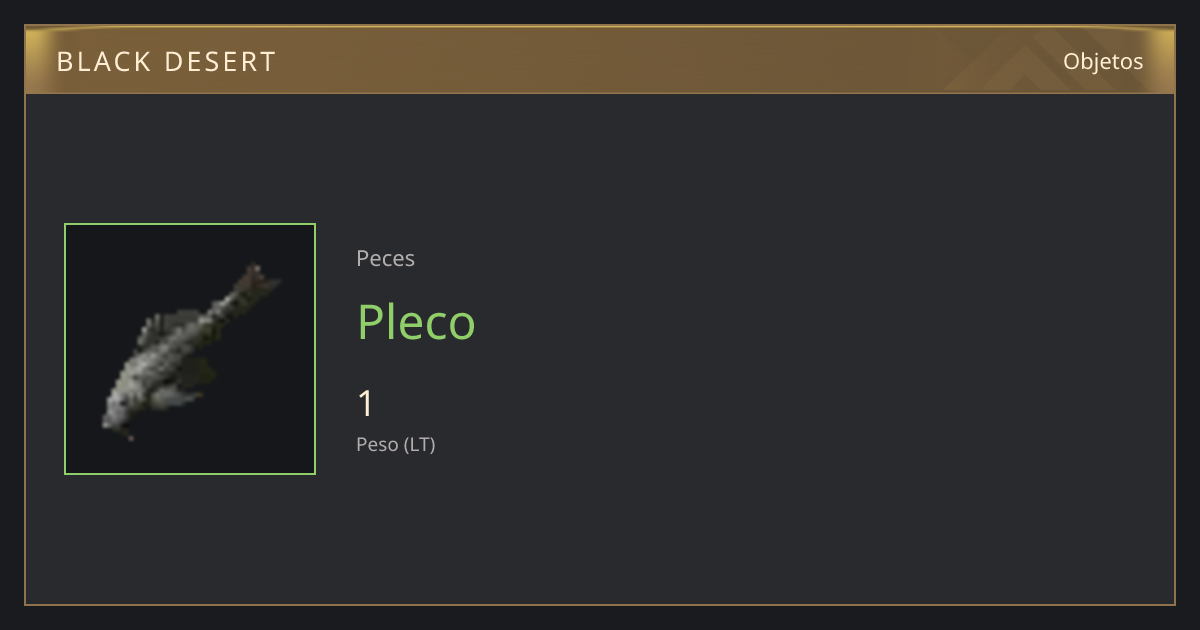Click the golden header banner center

[x=600, y=60]
